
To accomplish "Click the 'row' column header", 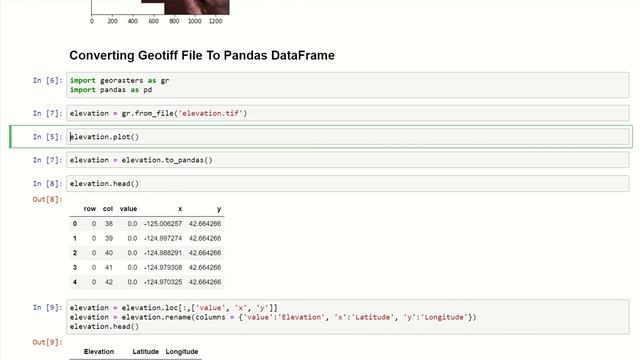I will [90, 209].
